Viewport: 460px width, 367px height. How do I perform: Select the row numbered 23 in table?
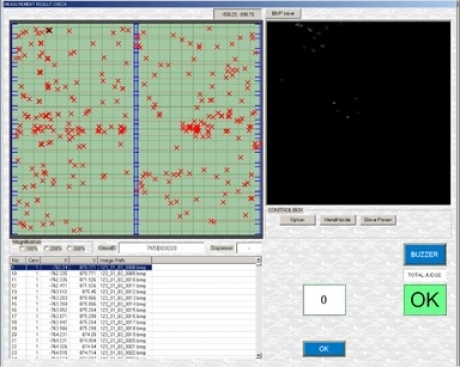81,353
